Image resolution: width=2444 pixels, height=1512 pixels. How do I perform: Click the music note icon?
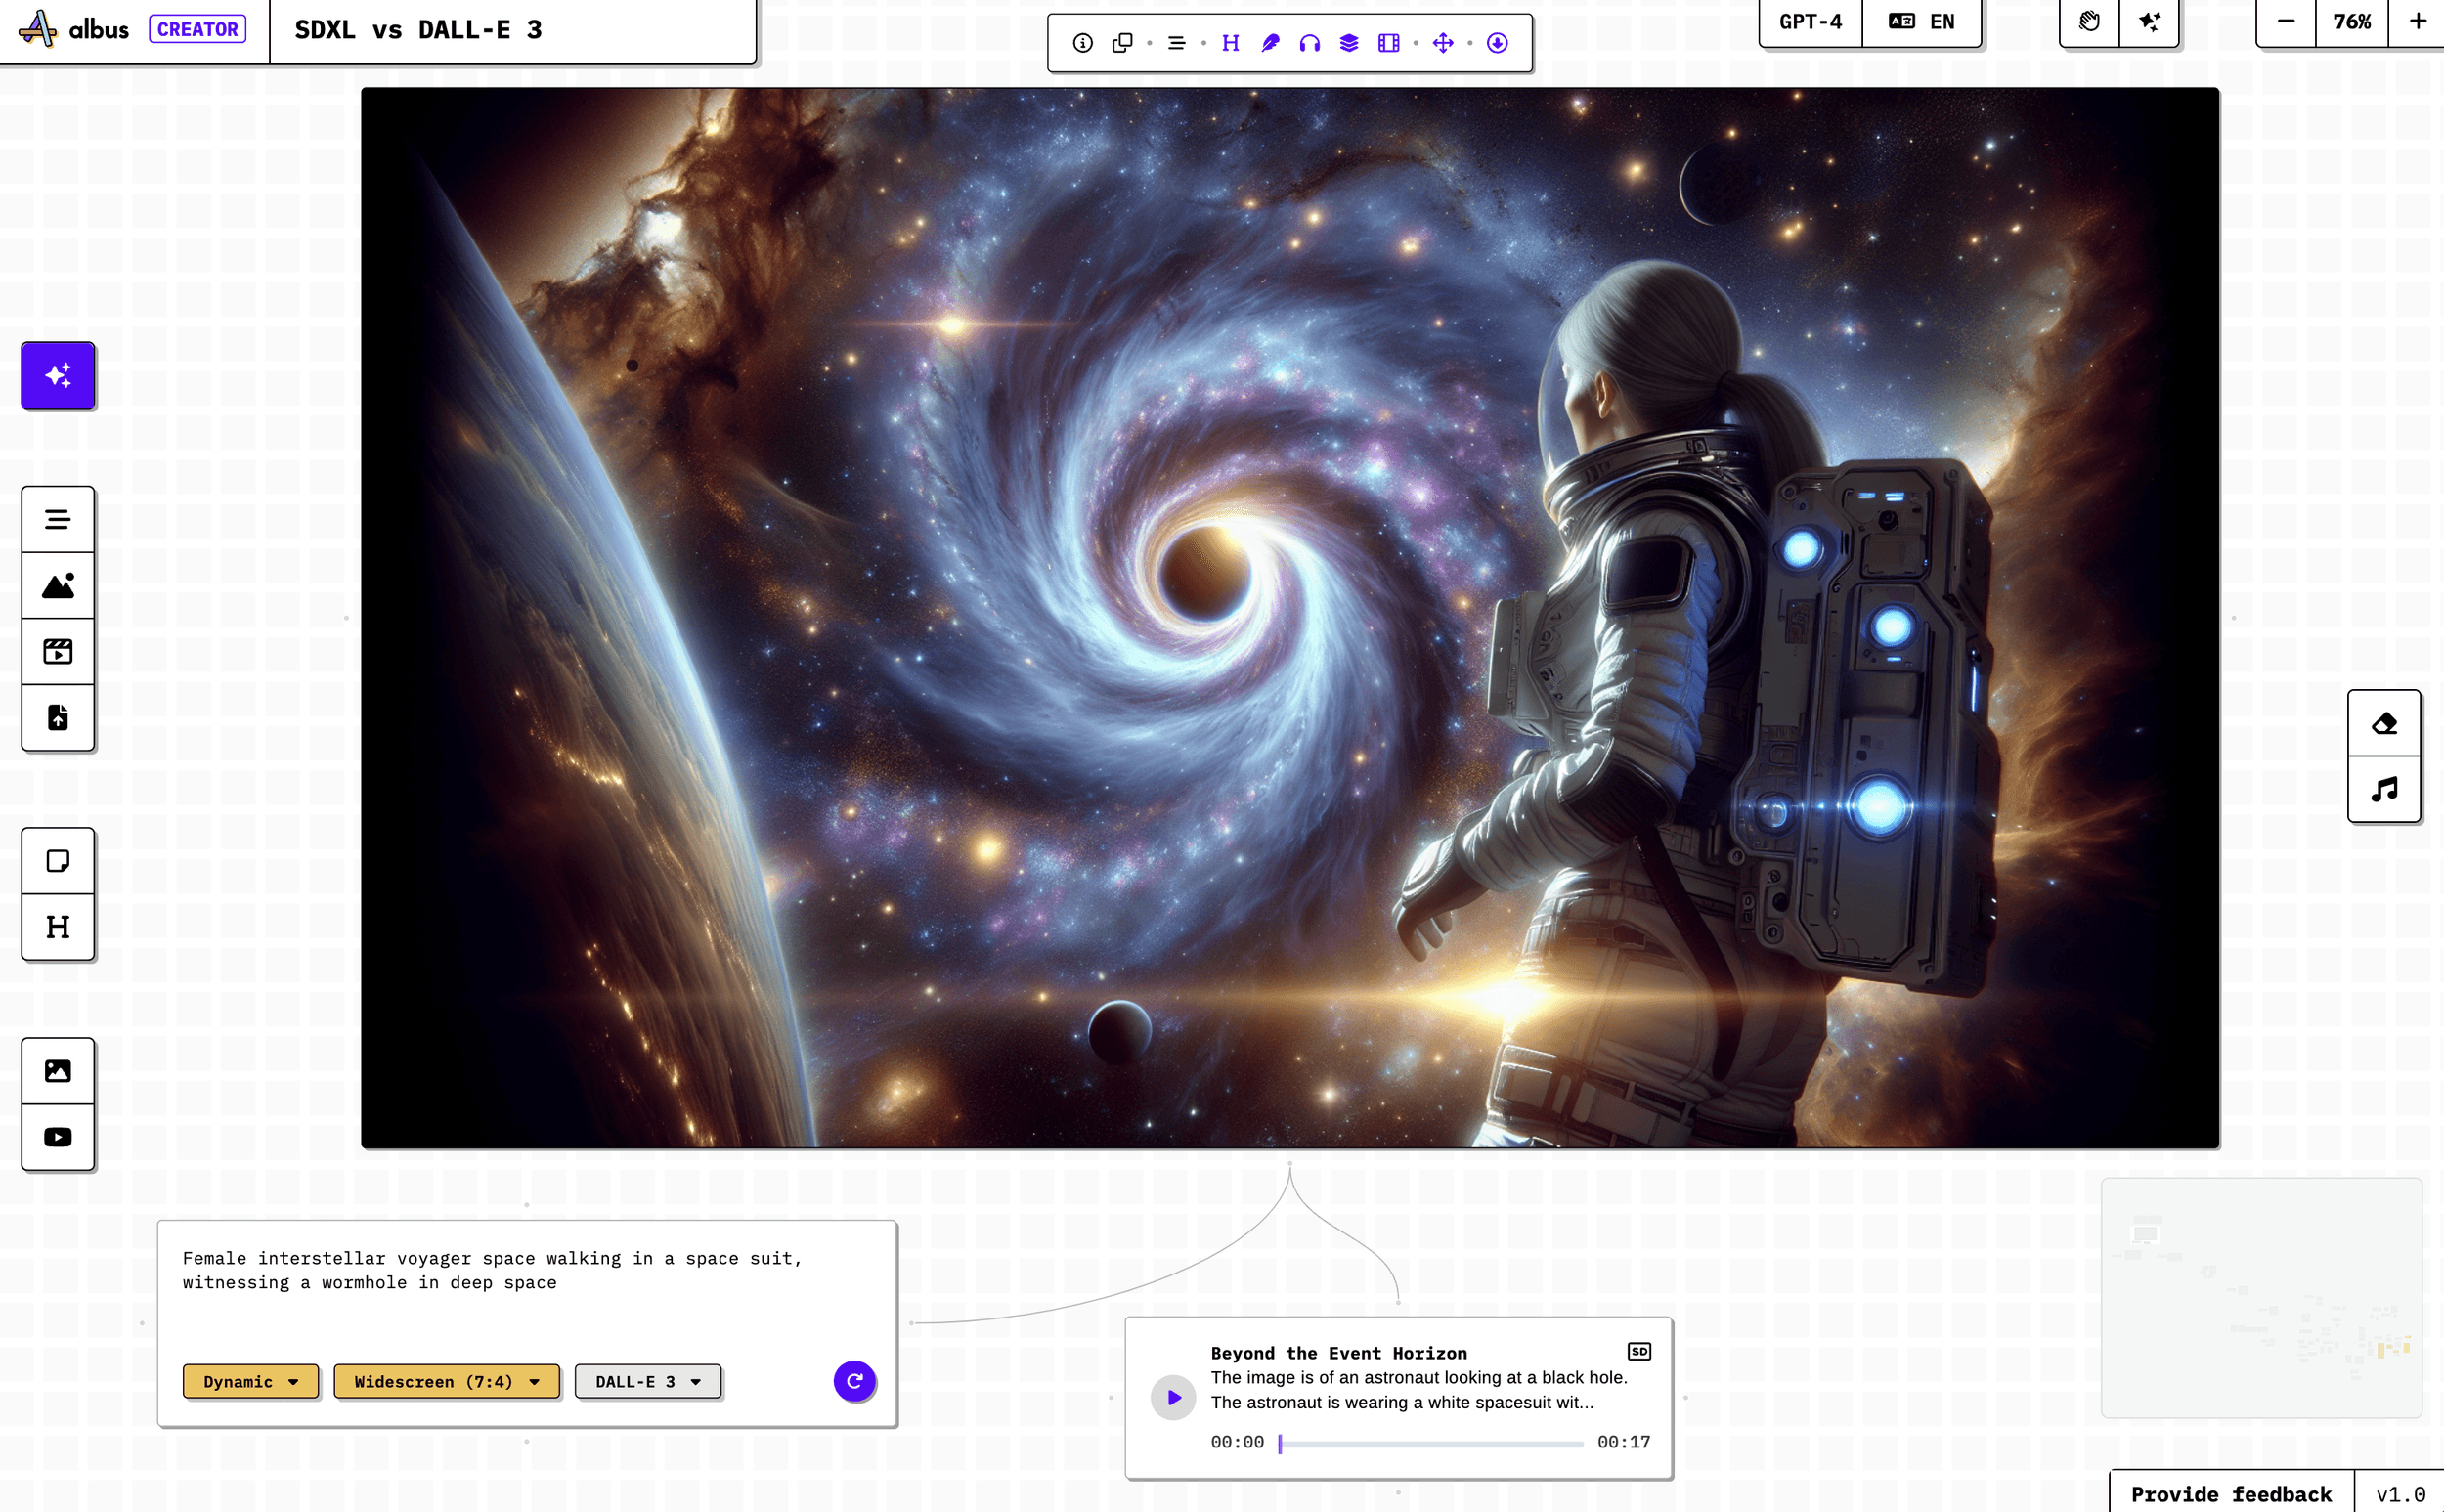tap(2384, 789)
